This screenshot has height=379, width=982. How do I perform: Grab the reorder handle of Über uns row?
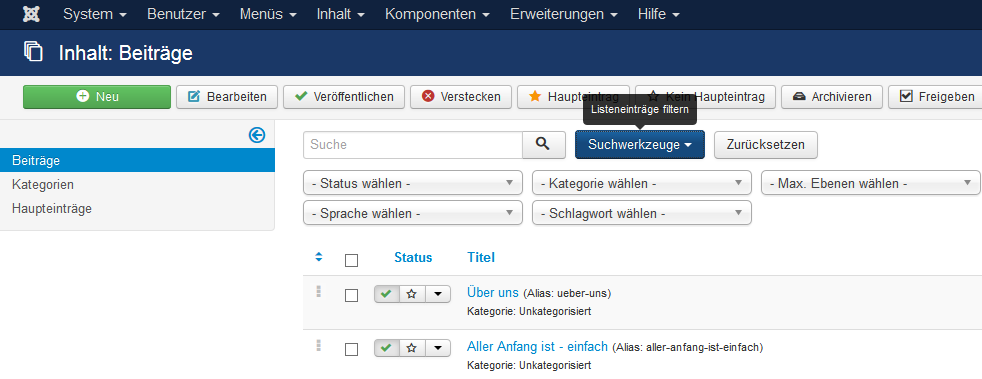(x=318, y=291)
